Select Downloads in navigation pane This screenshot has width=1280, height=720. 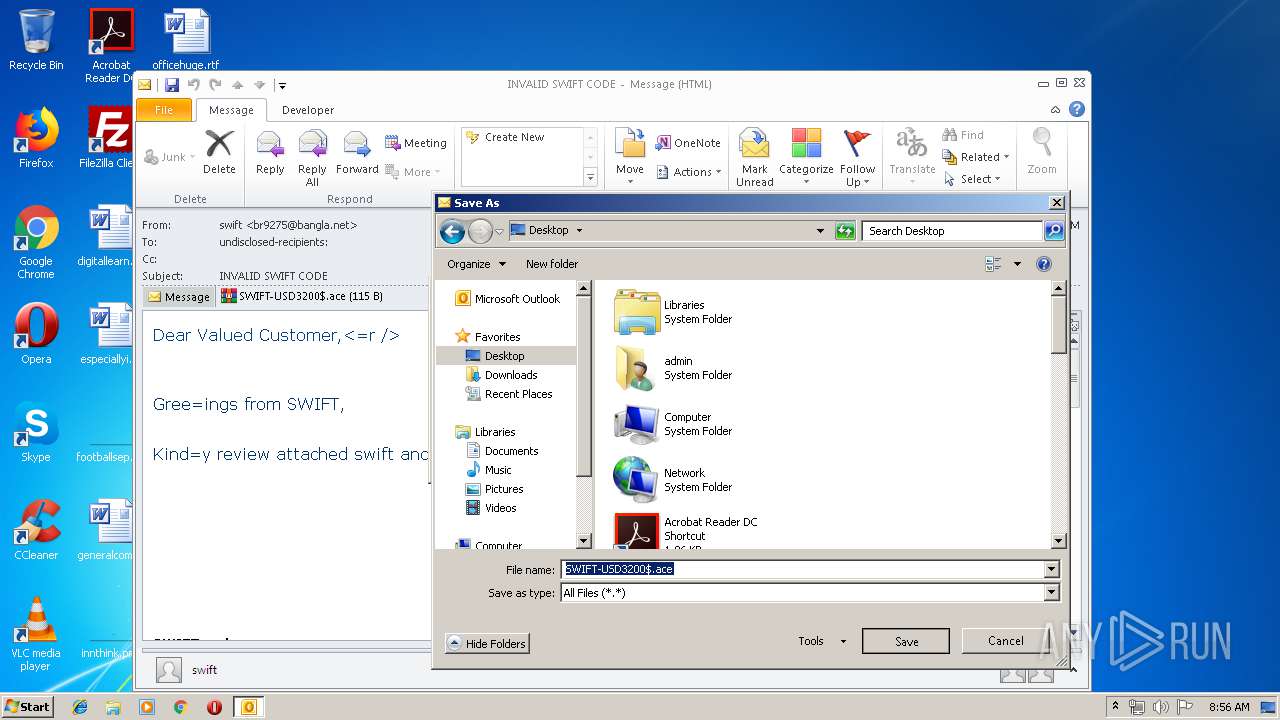(501, 375)
